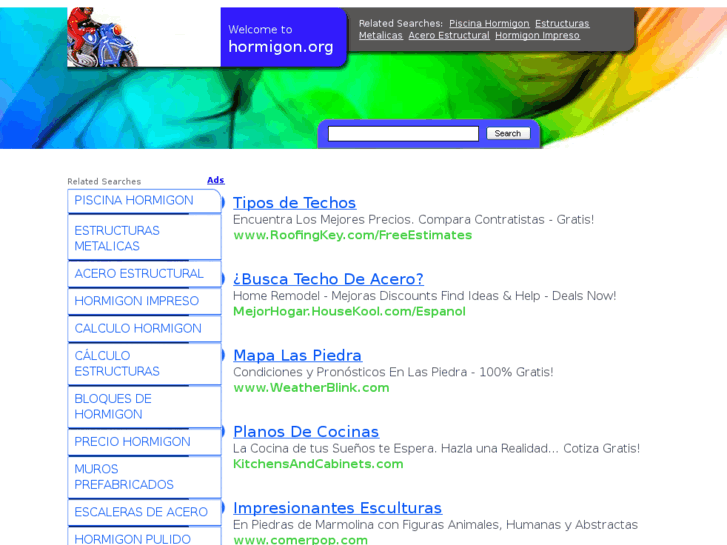Select PISCINA HORMIGON in sidebar
The image size is (727, 545).
point(144,201)
